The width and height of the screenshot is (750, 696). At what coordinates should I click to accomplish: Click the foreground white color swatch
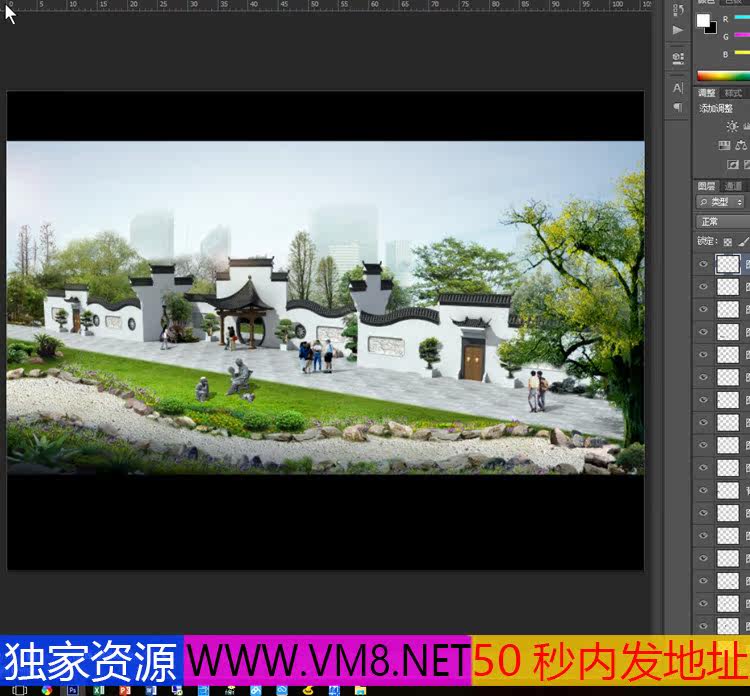coord(703,20)
